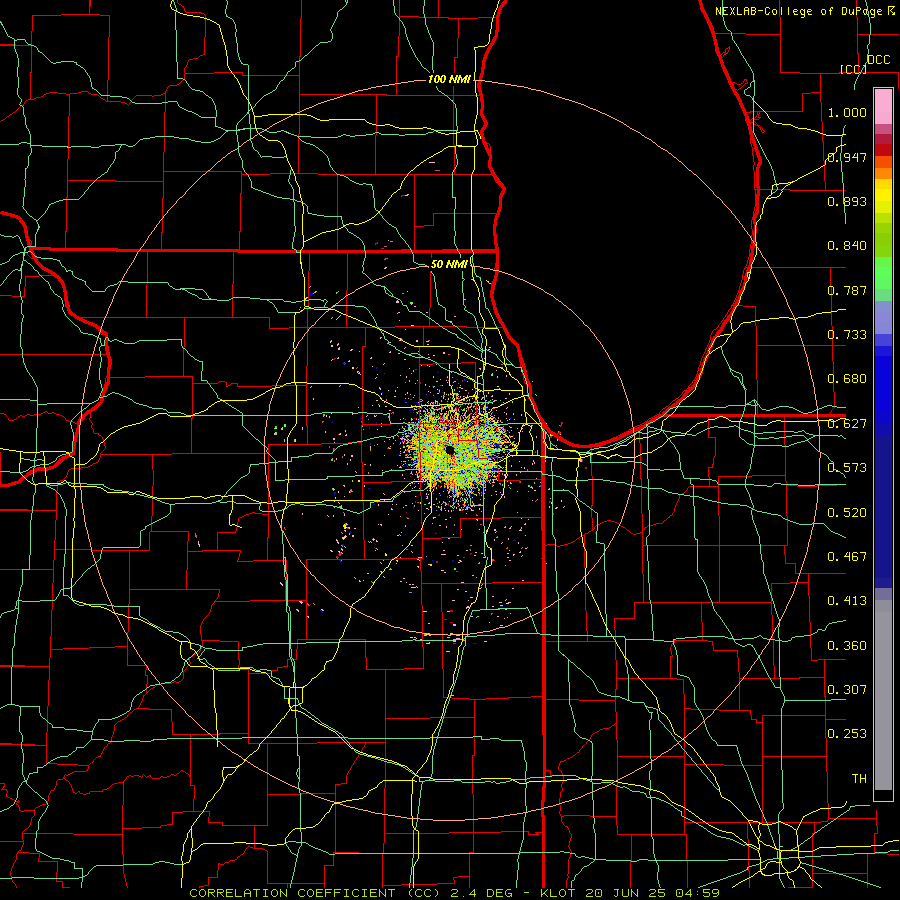Pick the red swatch on the color bar
Image resolution: width=900 pixels, height=900 pixels.
(883, 150)
